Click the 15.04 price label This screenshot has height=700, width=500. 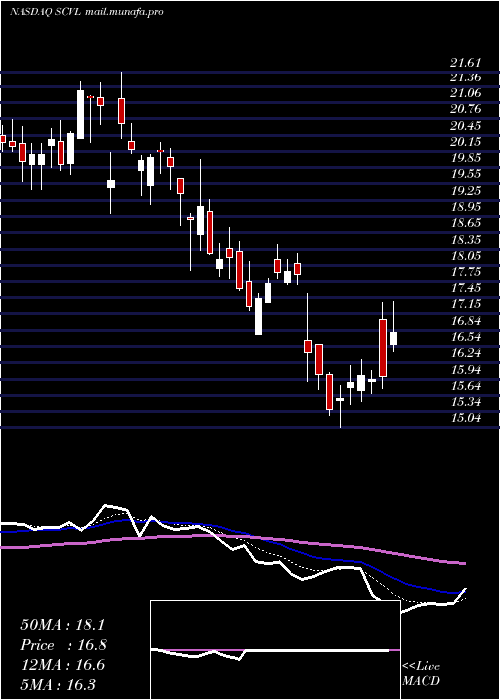tap(465, 418)
